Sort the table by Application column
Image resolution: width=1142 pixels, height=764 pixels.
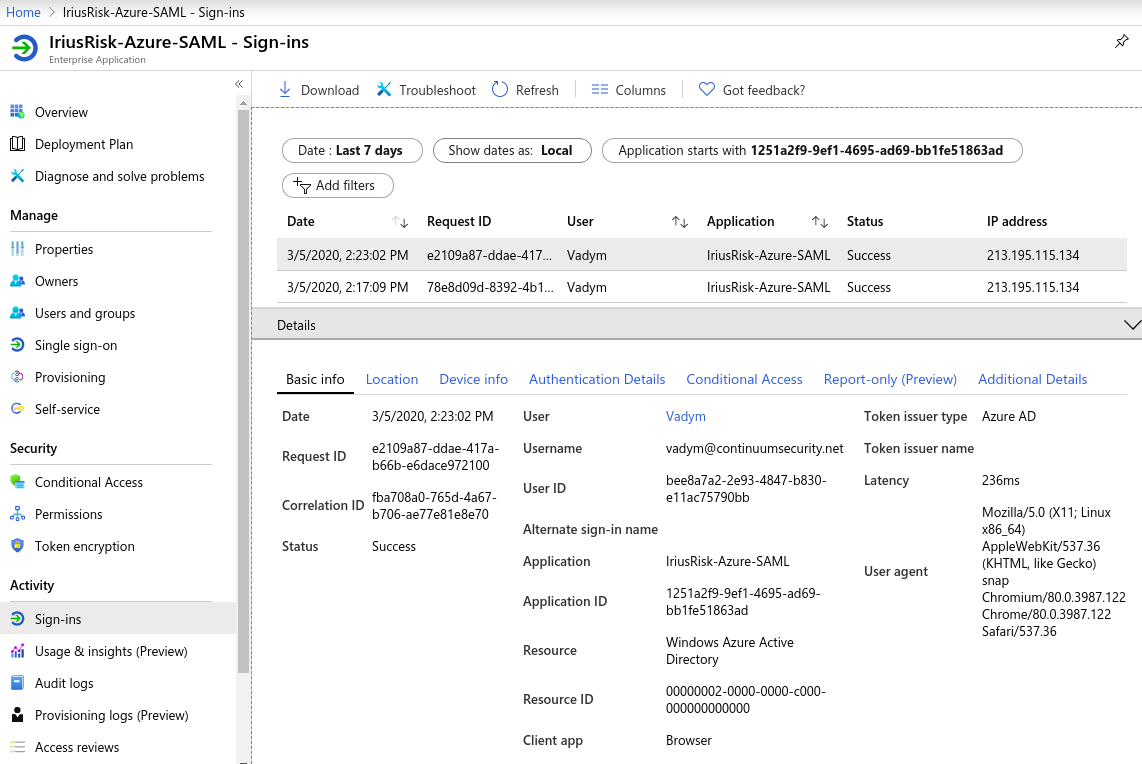coord(819,222)
